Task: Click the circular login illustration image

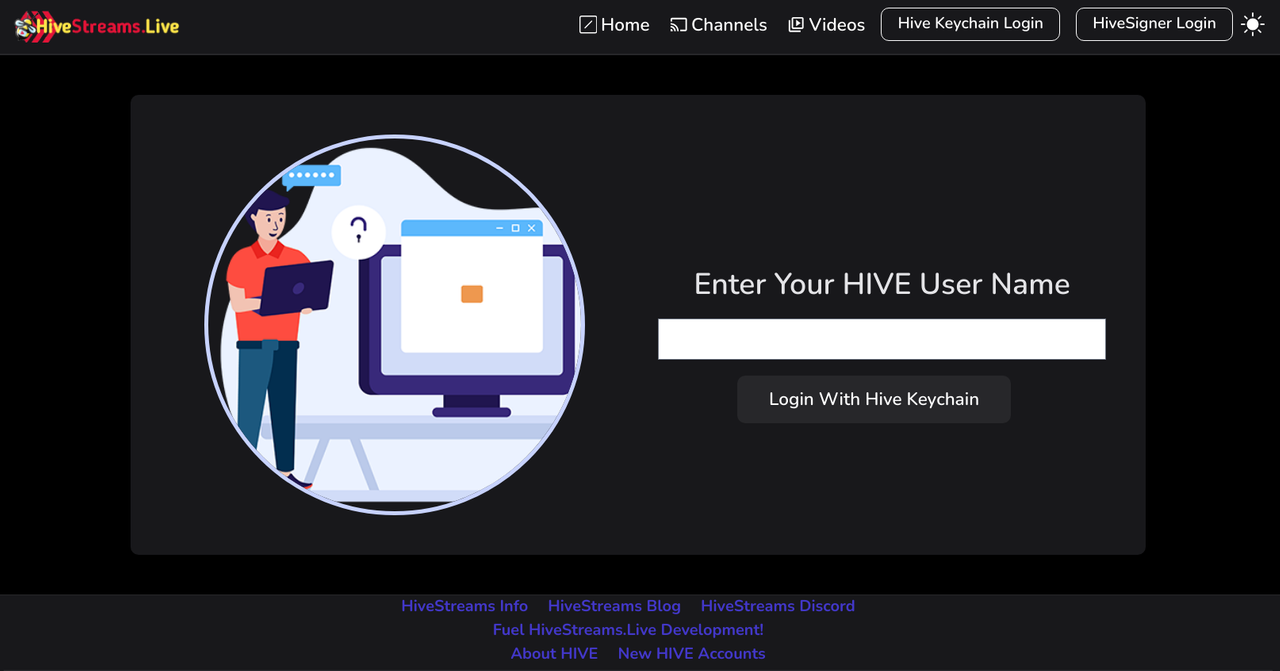Action: [x=395, y=325]
